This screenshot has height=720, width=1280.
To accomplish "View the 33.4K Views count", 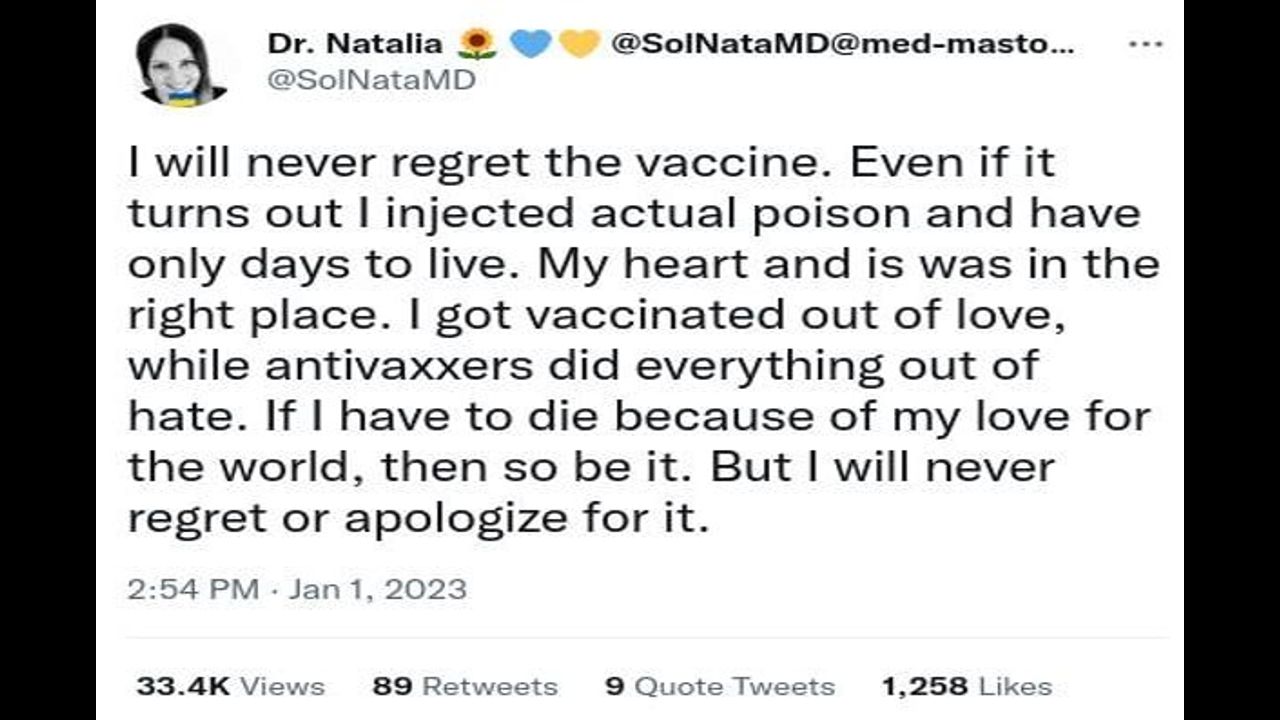I will click(x=230, y=686).
